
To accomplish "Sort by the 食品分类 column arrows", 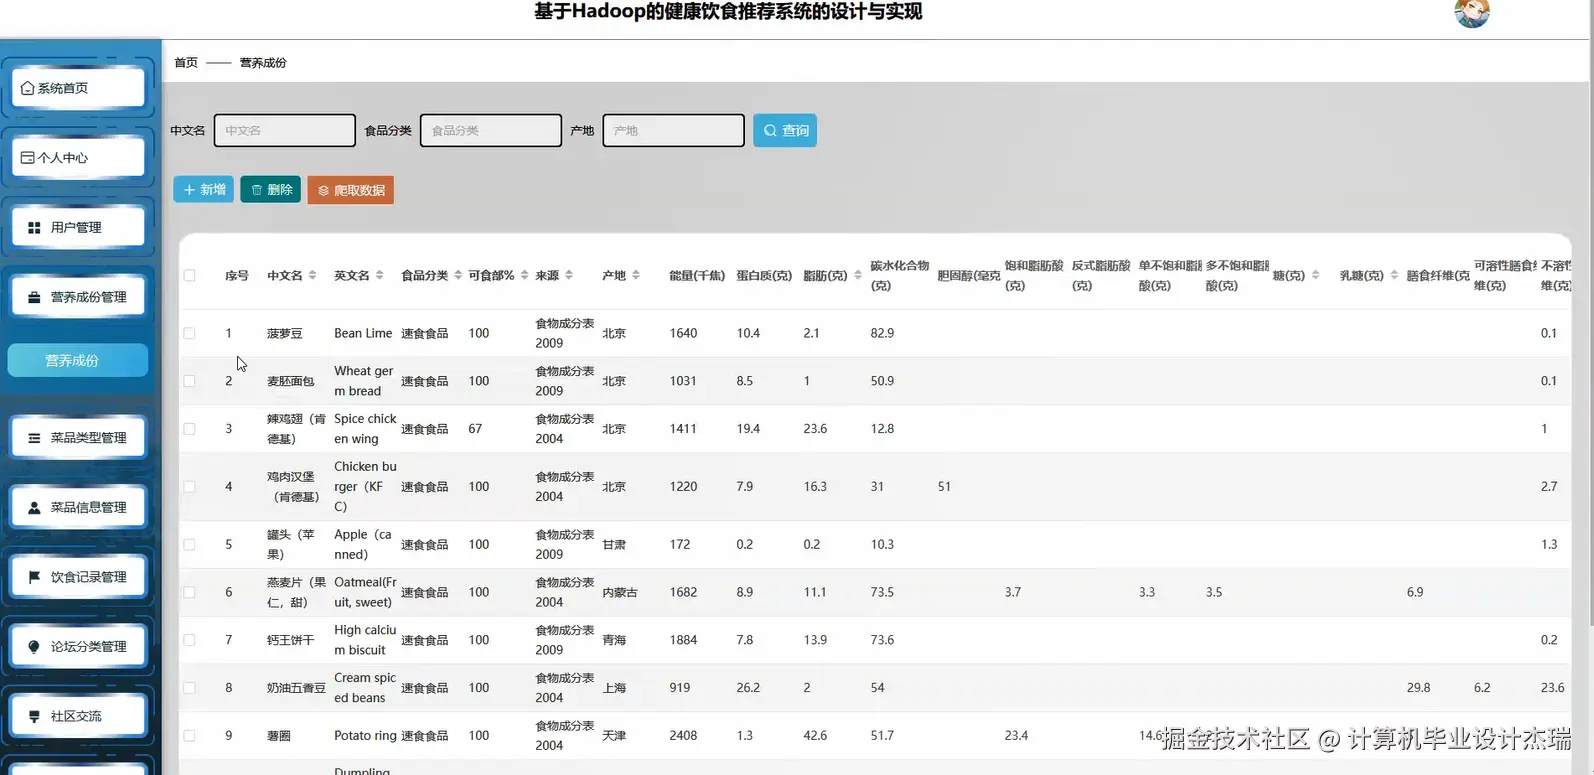I will pos(458,275).
